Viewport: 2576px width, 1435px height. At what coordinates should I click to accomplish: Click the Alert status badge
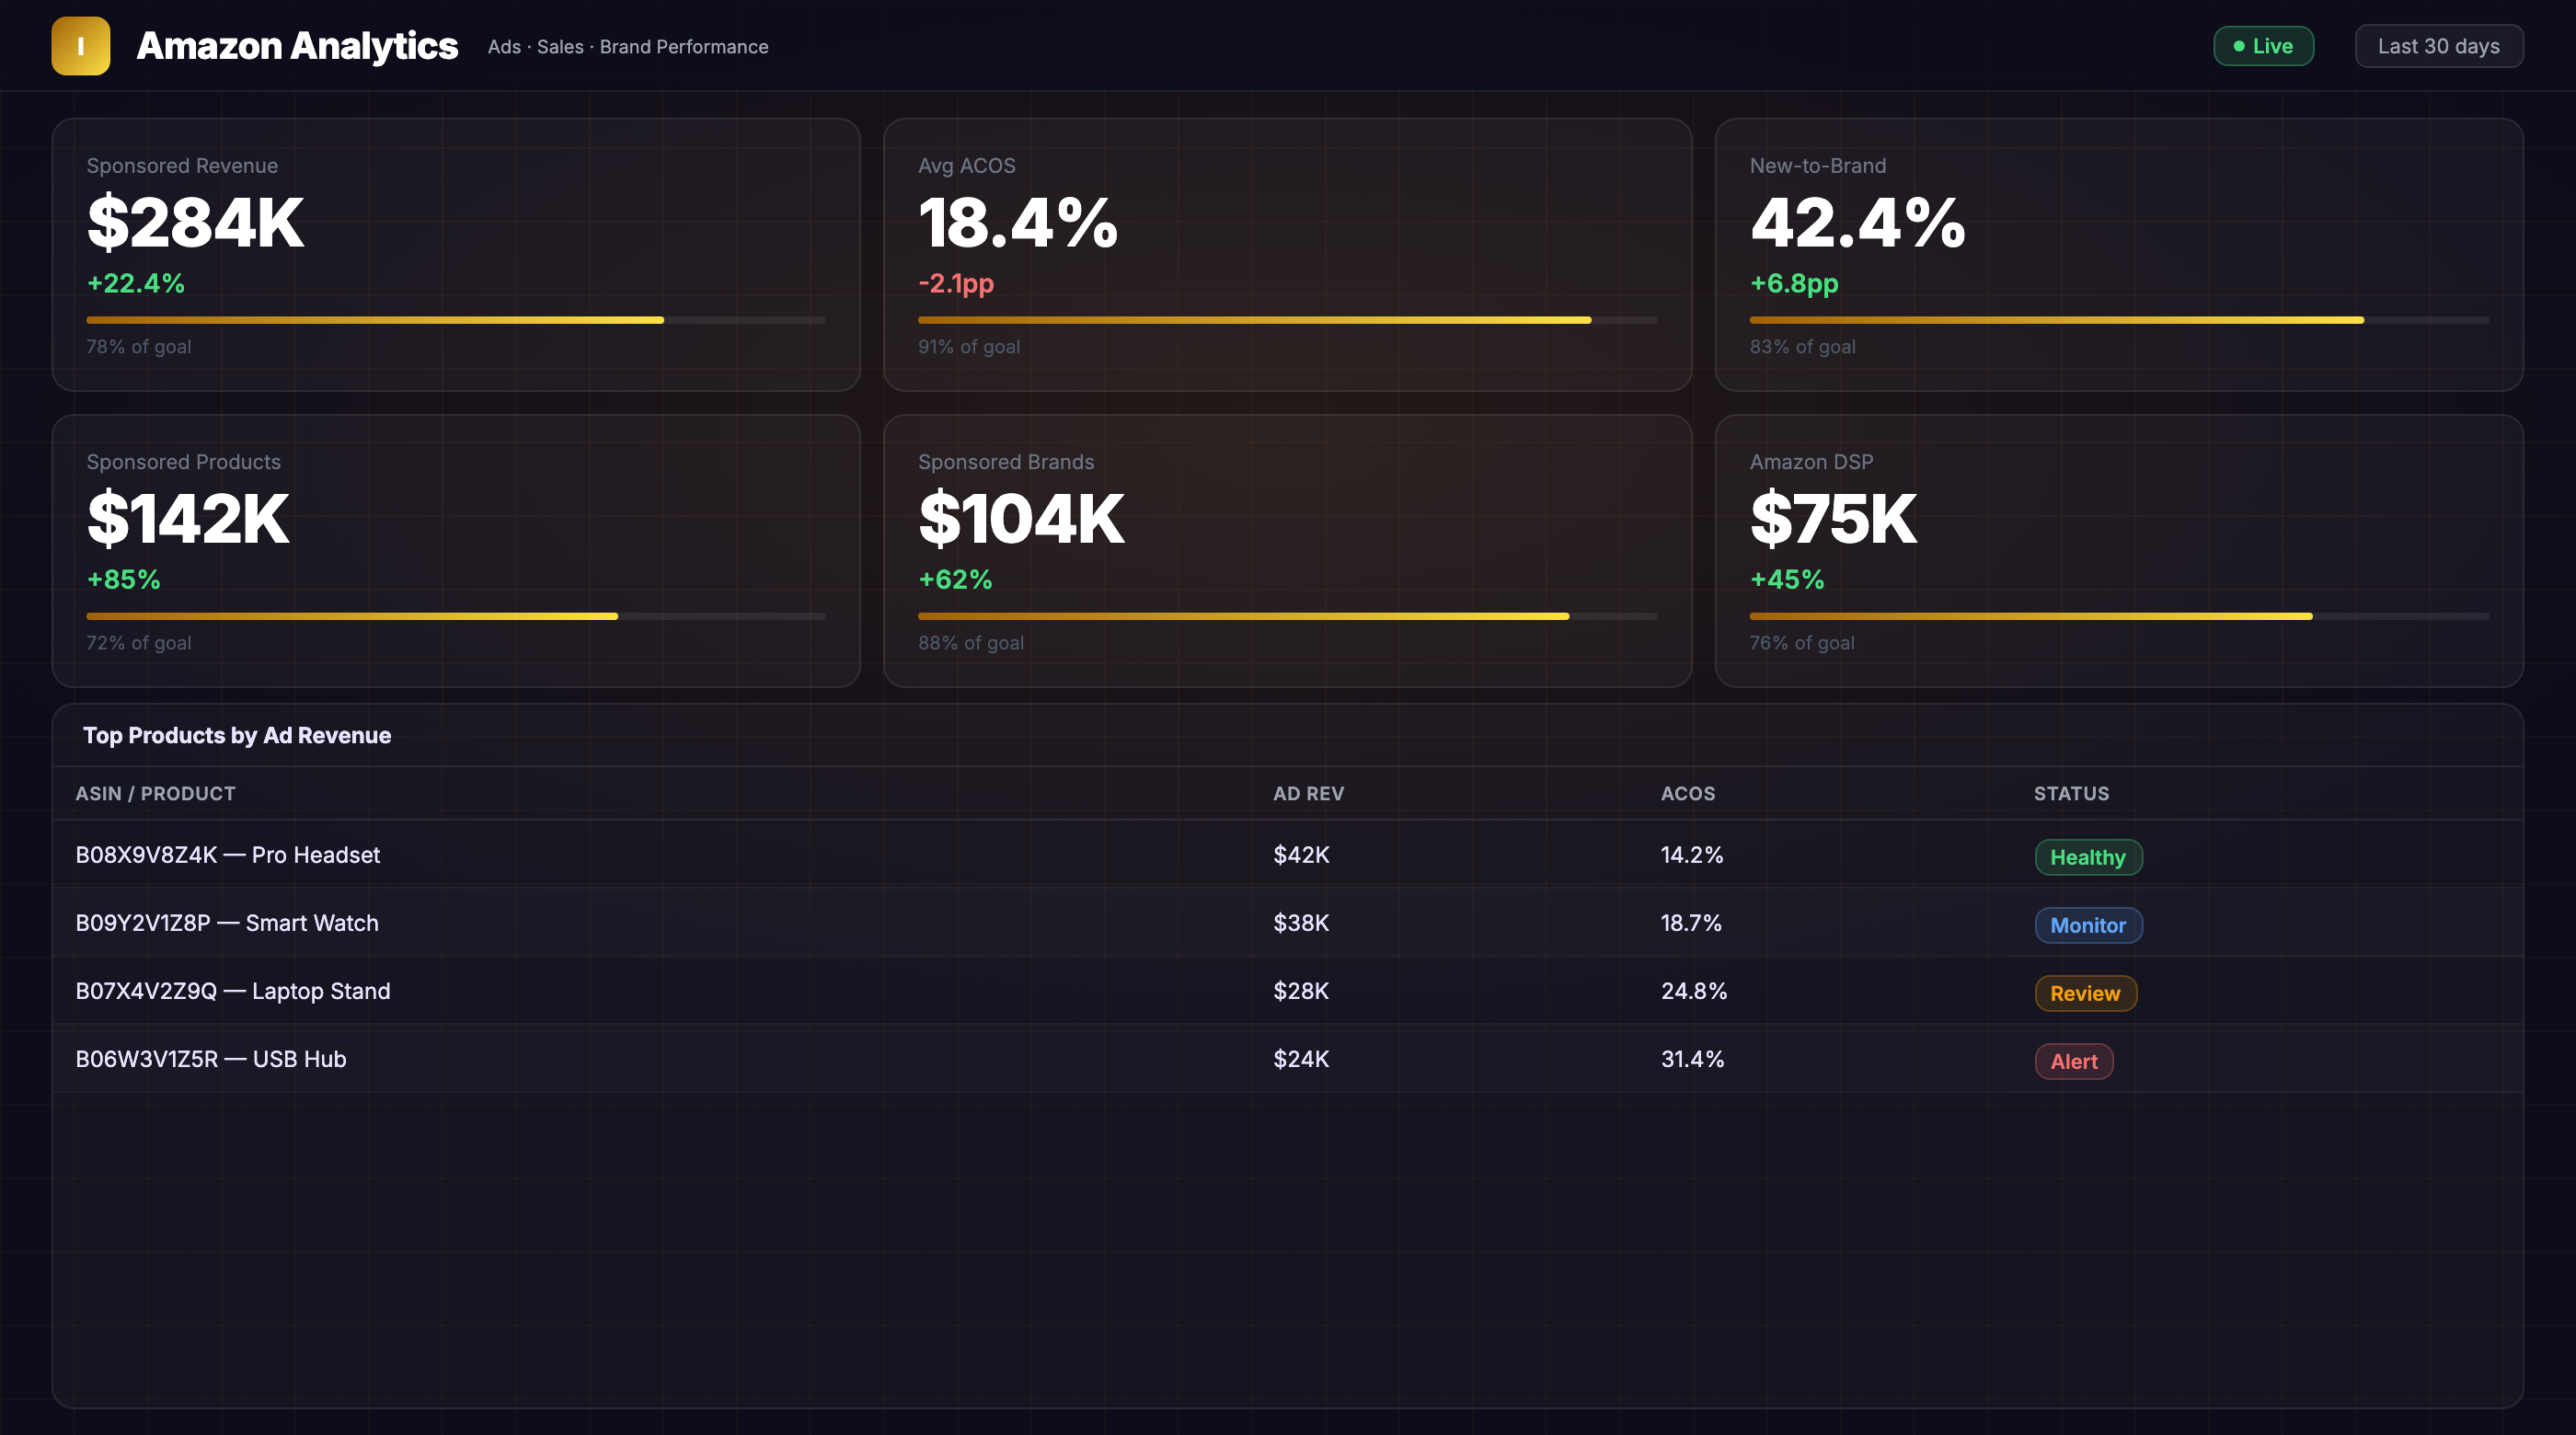2074,1061
